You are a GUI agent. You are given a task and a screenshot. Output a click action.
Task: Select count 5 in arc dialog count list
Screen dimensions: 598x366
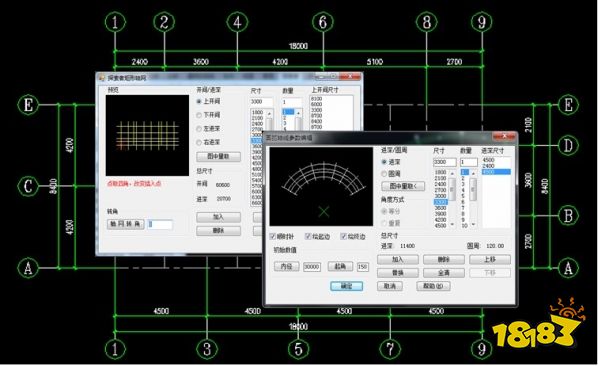(x=465, y=196)
